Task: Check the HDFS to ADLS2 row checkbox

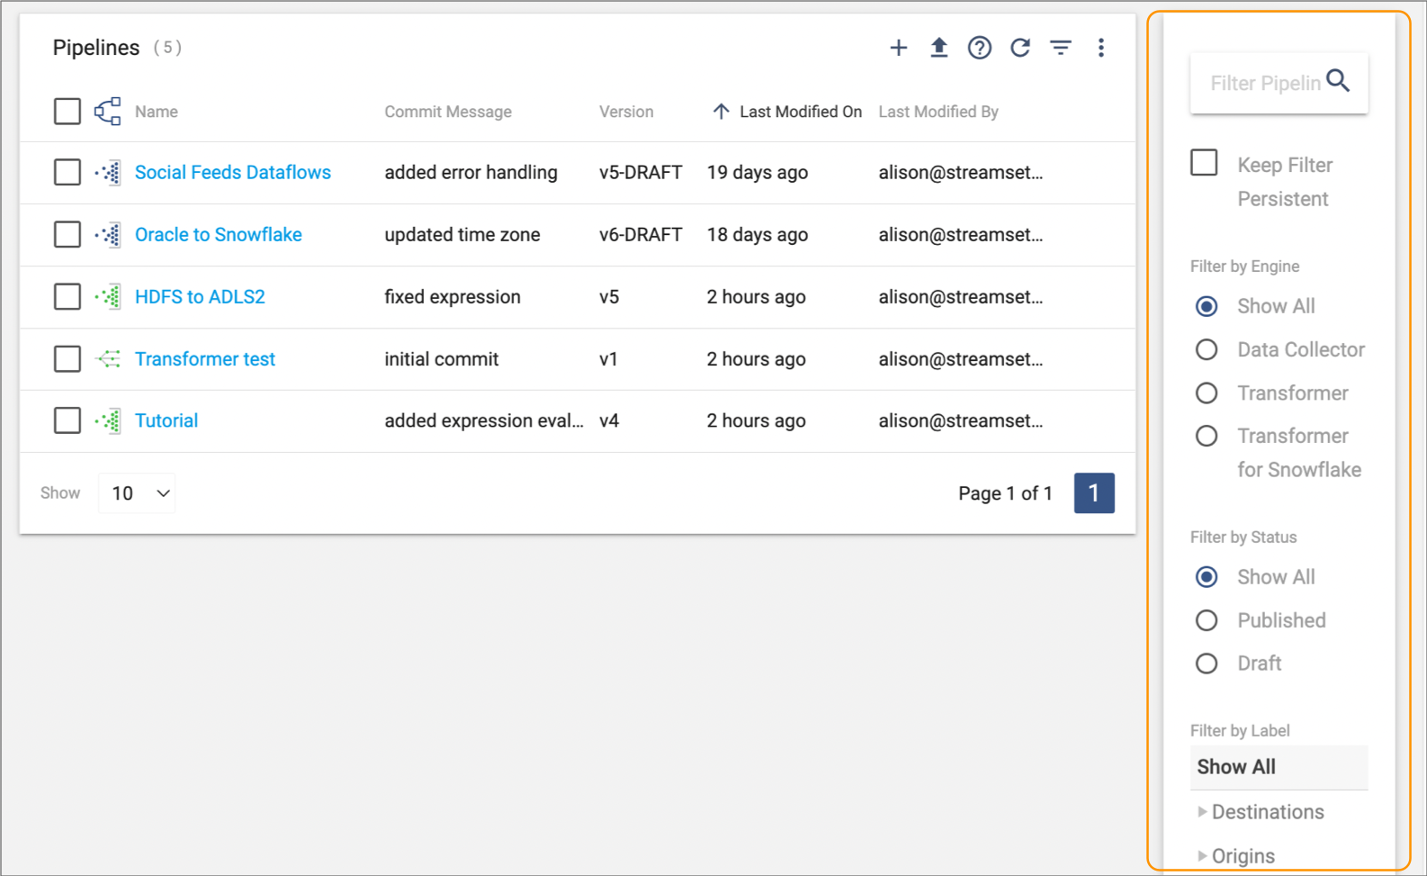Action: [x=67, y=296]
